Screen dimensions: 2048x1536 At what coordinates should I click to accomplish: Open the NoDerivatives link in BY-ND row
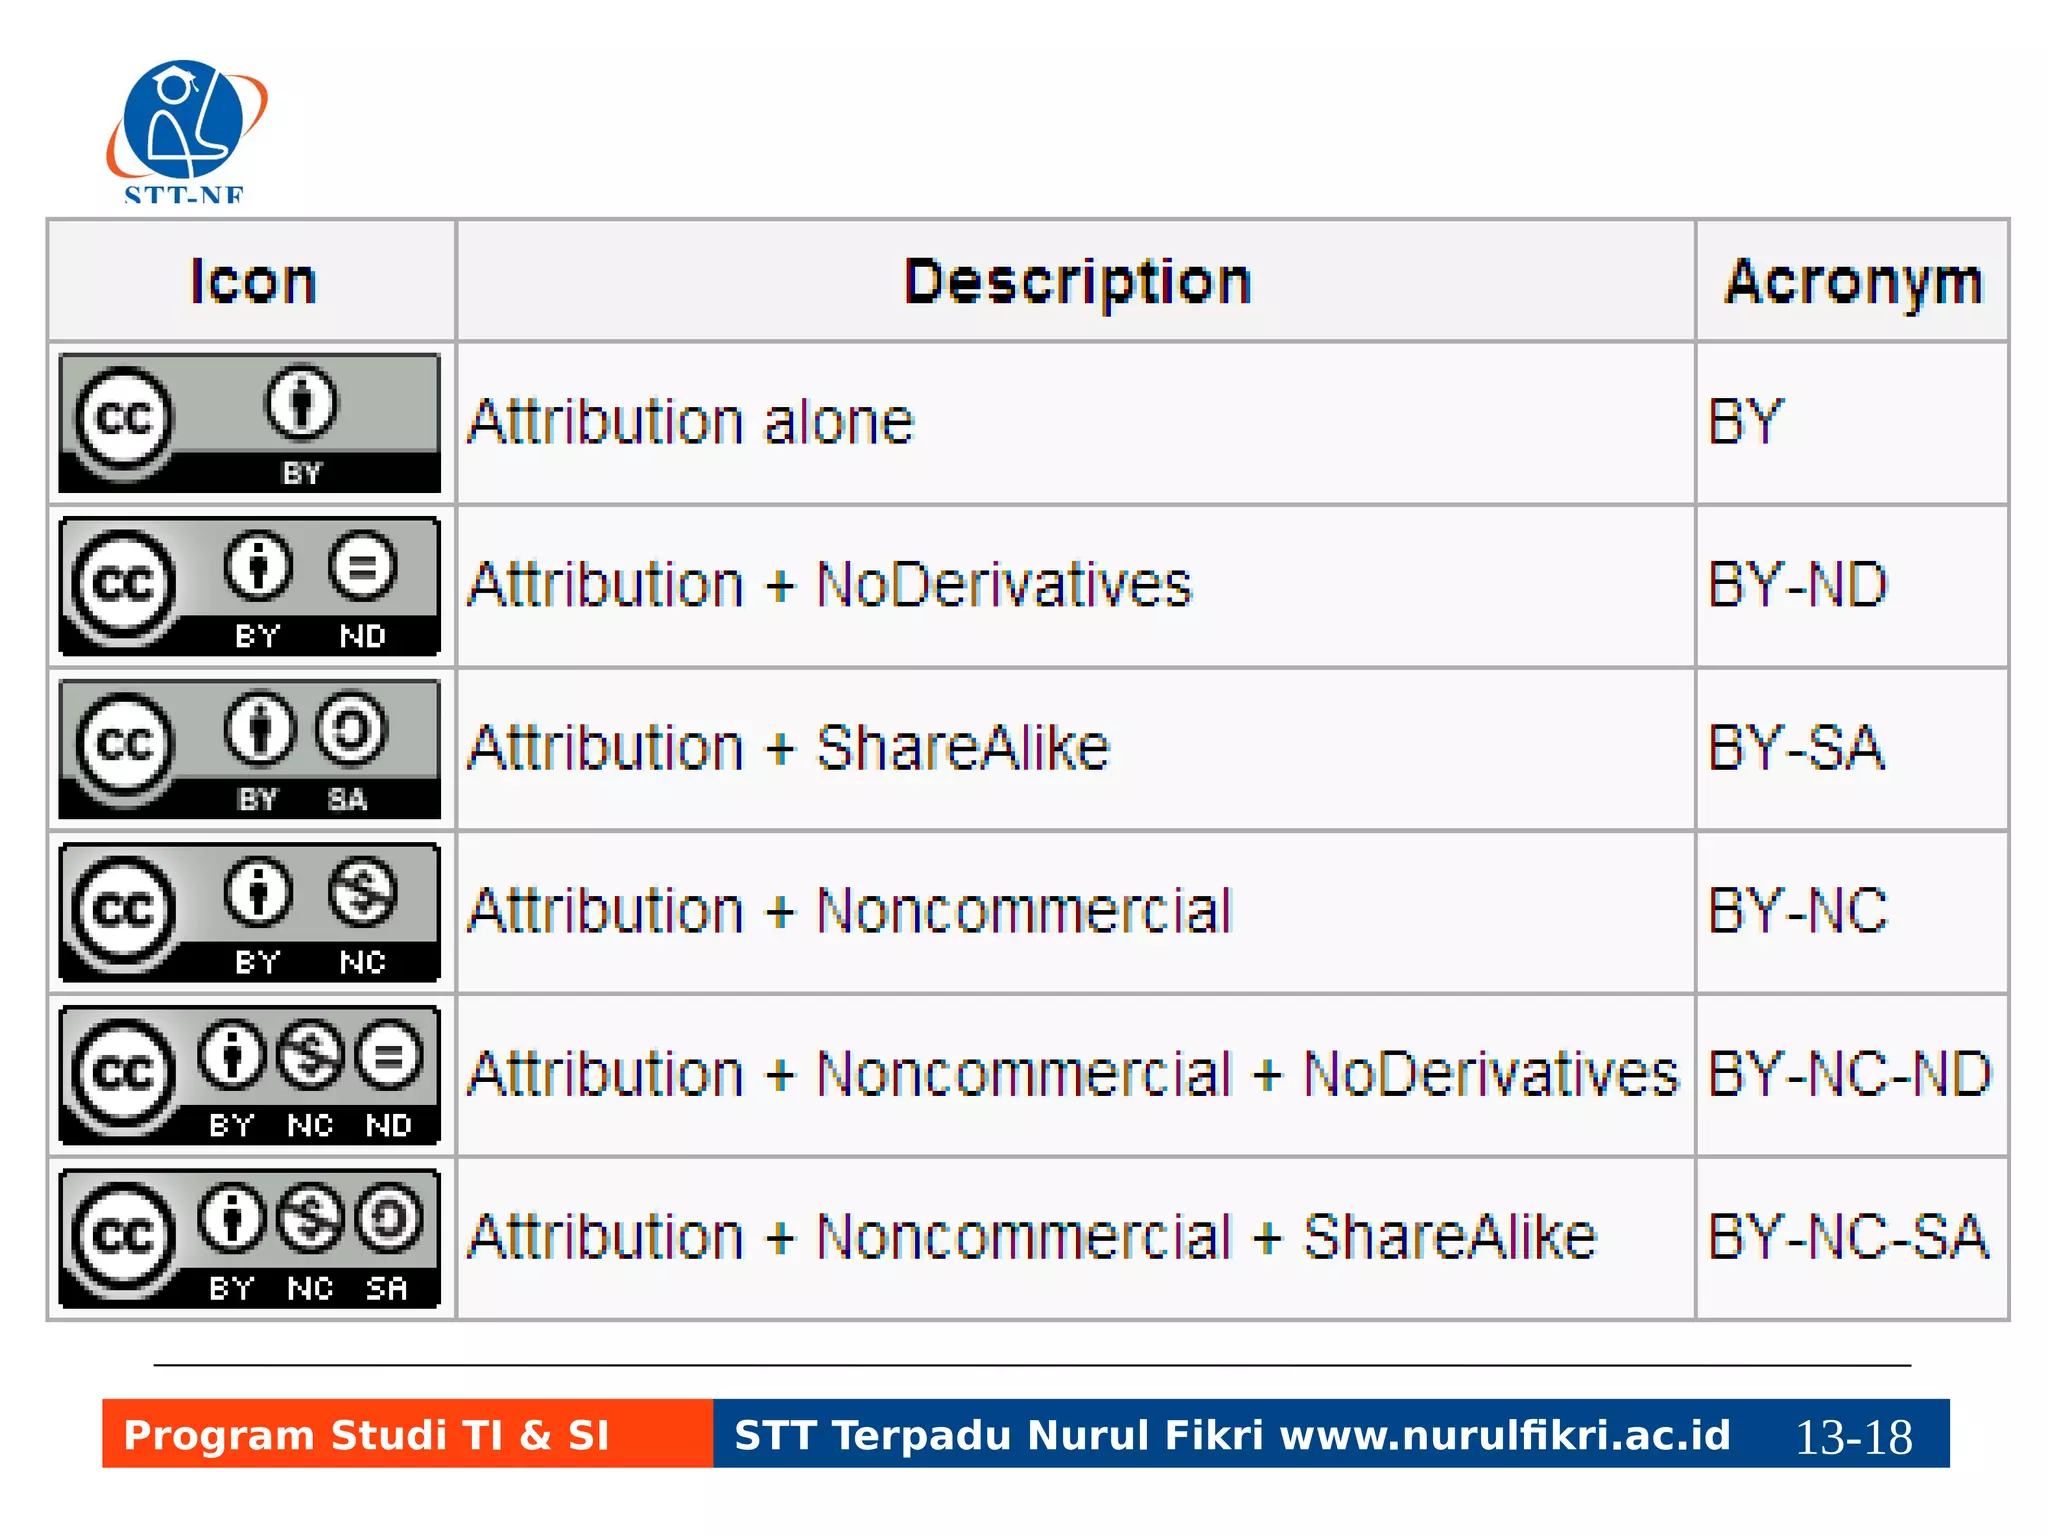[1004, 584]
